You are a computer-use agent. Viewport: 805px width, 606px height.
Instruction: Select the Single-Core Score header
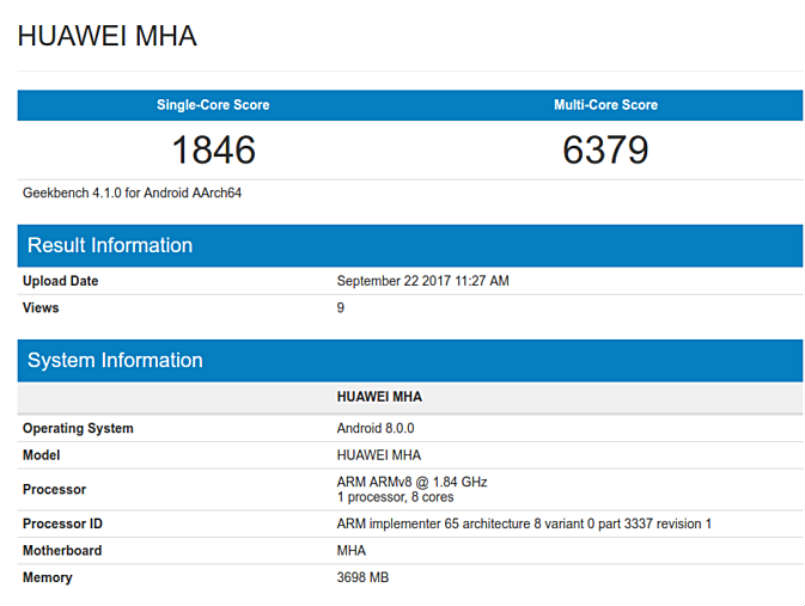[213, 105]
